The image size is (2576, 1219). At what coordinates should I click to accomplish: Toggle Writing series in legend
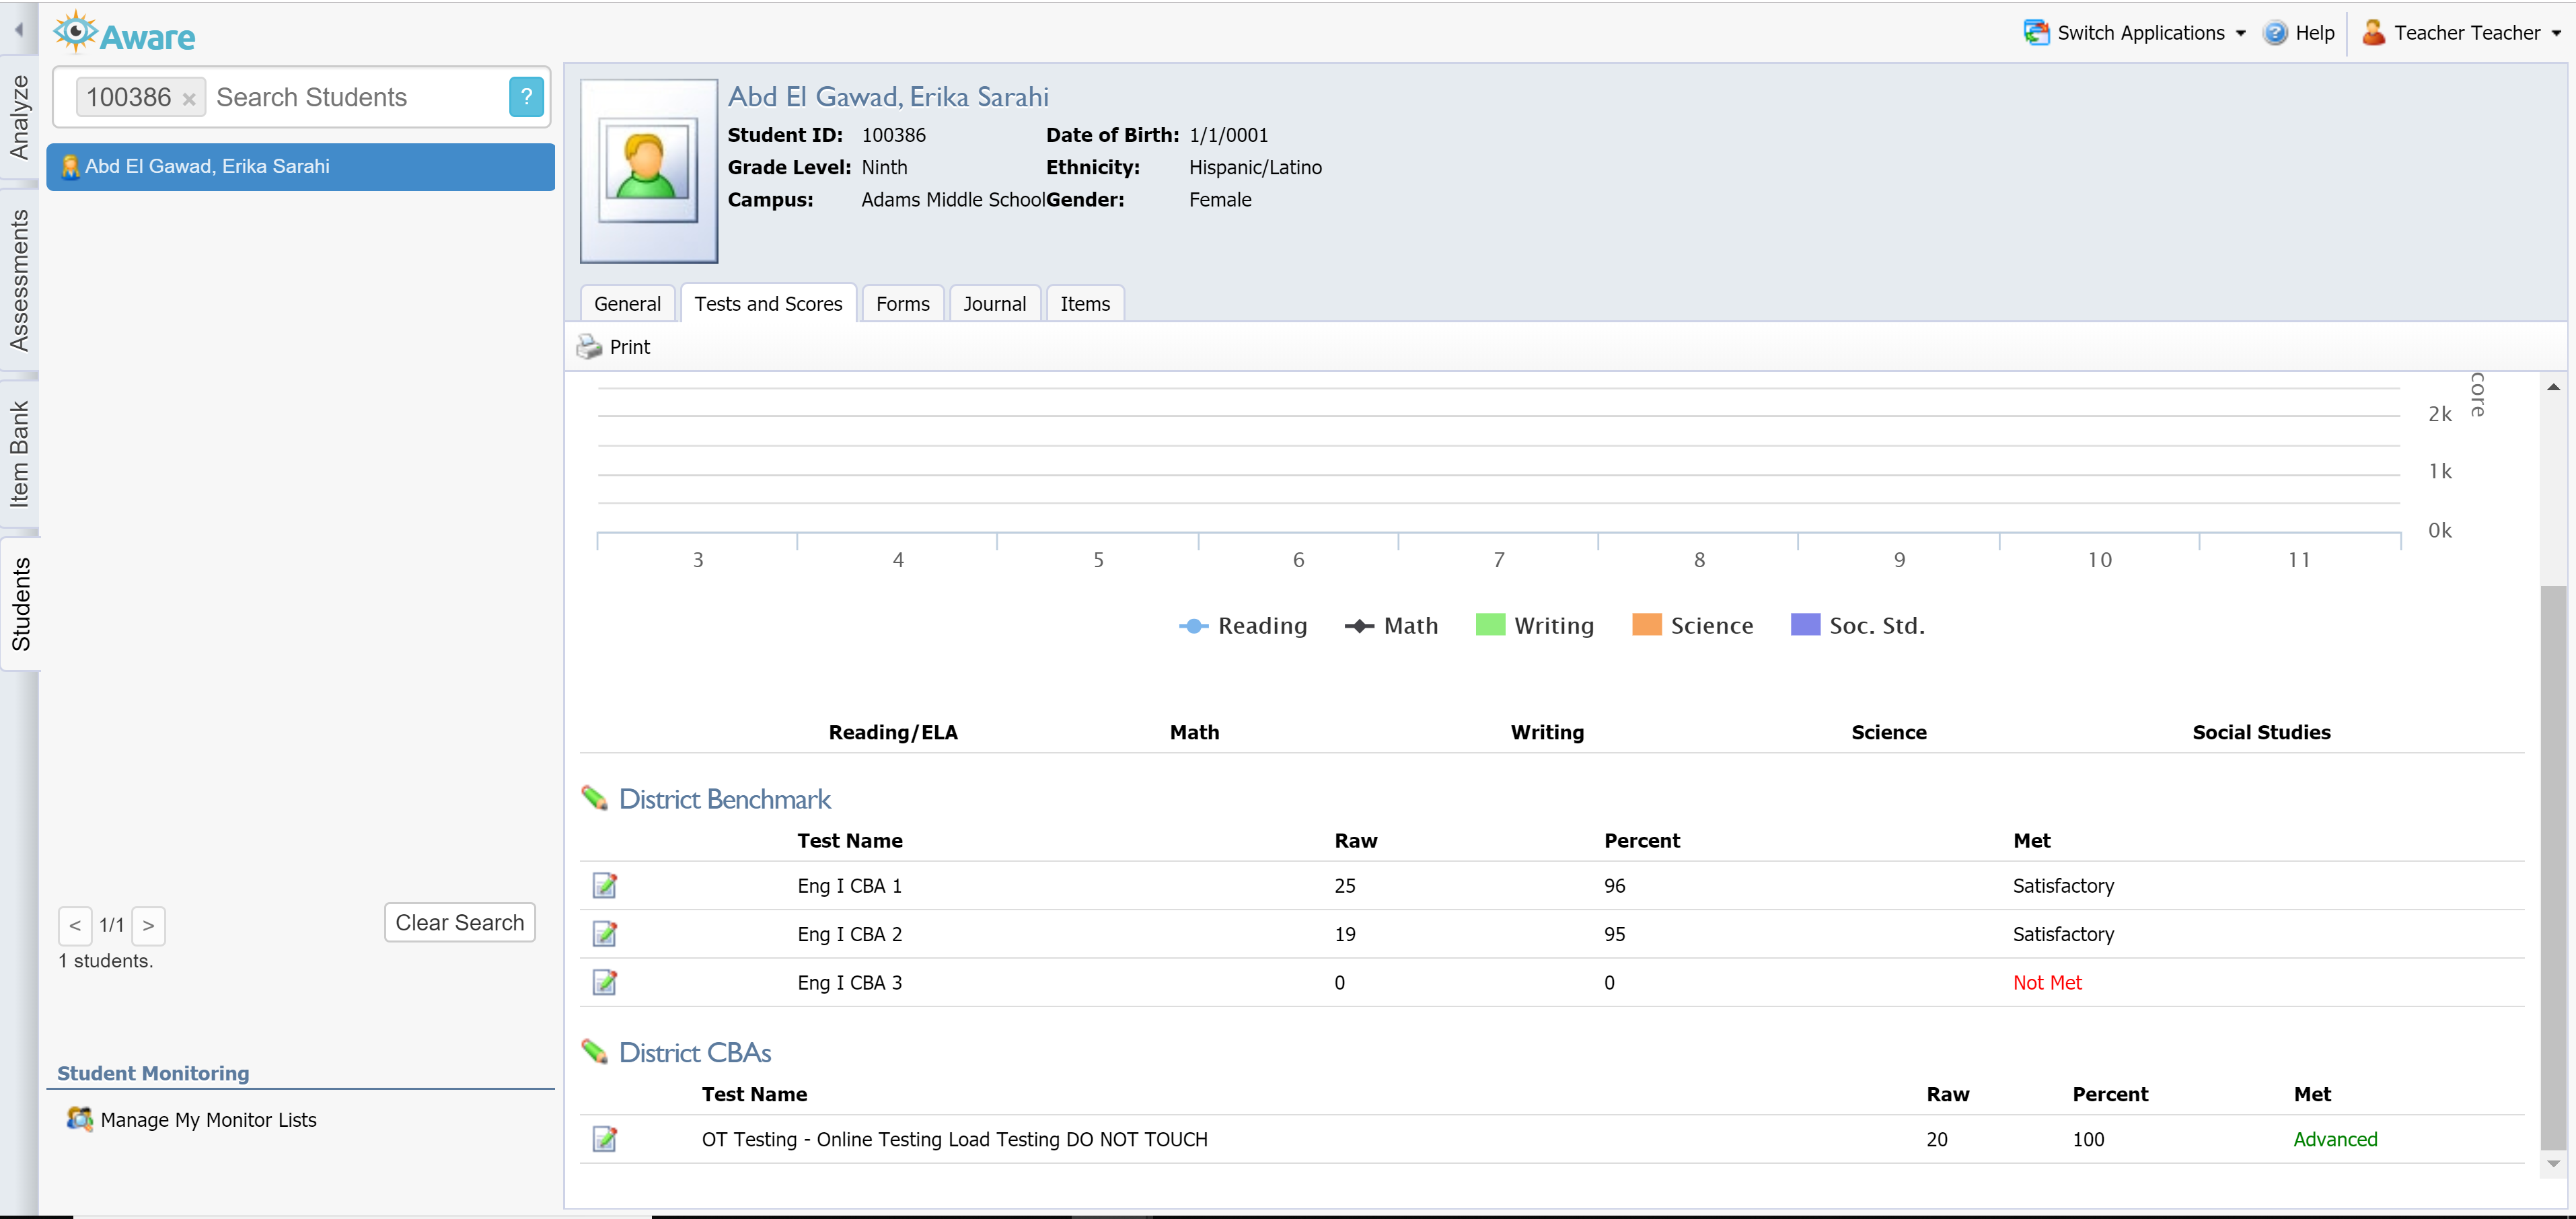coord(1535,626)
